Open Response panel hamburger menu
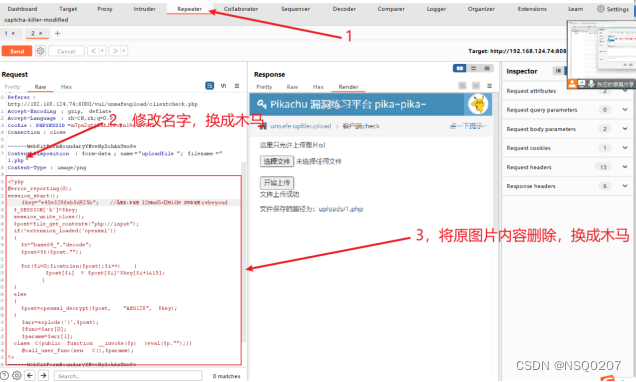The width and height of the screenshot is (636, 382). tap(490, 86)
